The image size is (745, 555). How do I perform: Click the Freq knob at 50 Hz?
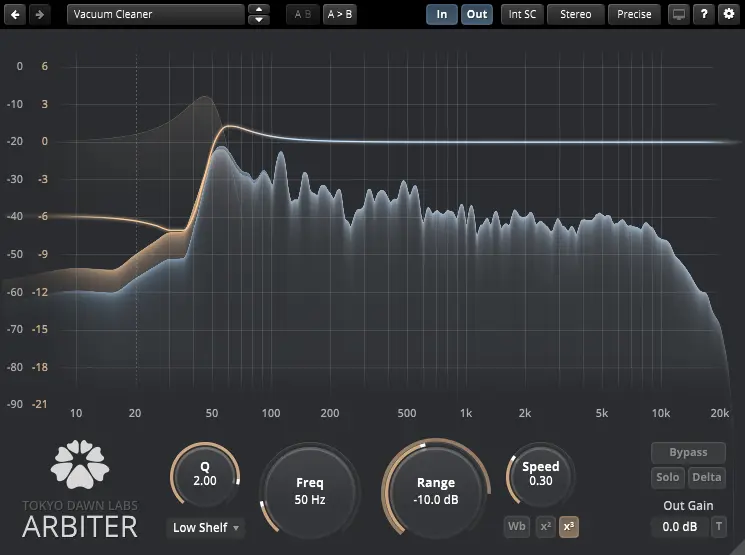[x=310, y=491]
